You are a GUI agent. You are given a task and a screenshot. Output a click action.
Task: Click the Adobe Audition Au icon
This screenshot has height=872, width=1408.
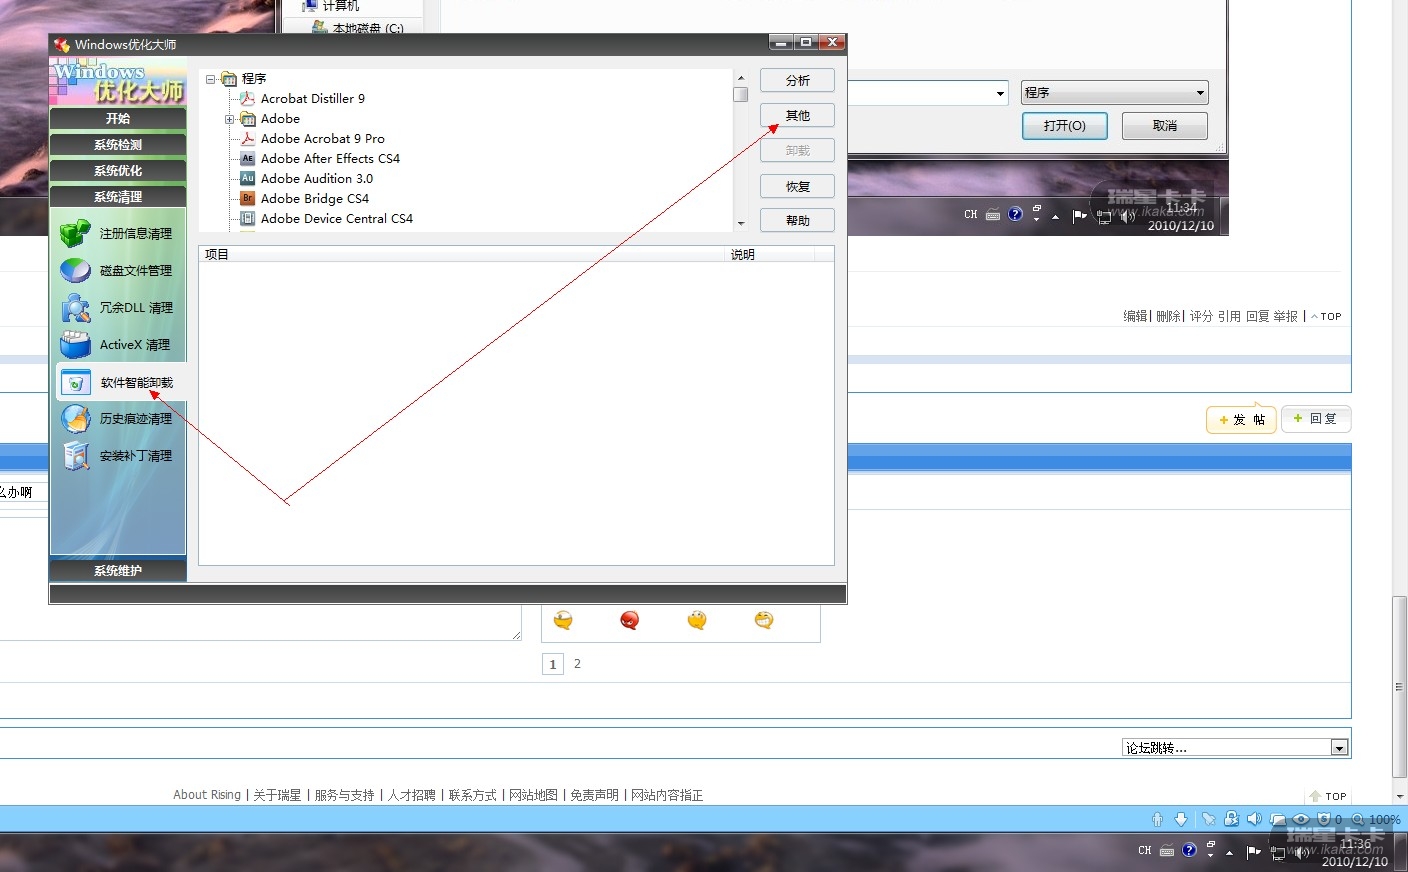click(248, 179)
